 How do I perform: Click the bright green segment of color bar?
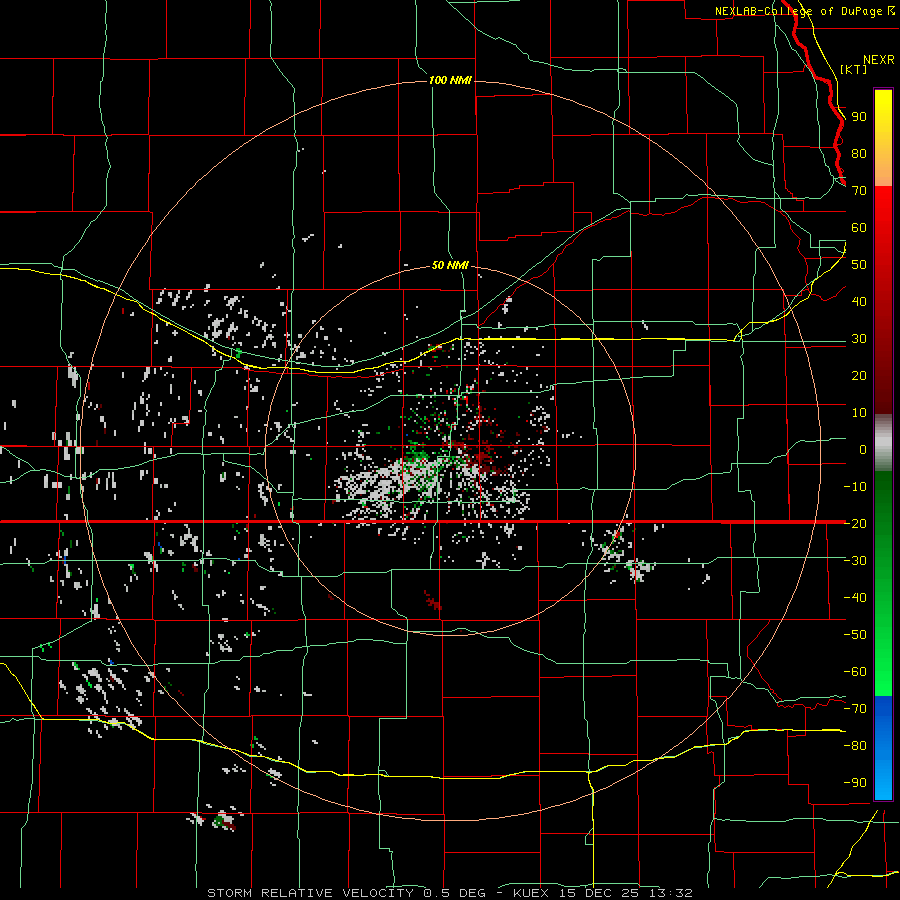click(883, 660)
